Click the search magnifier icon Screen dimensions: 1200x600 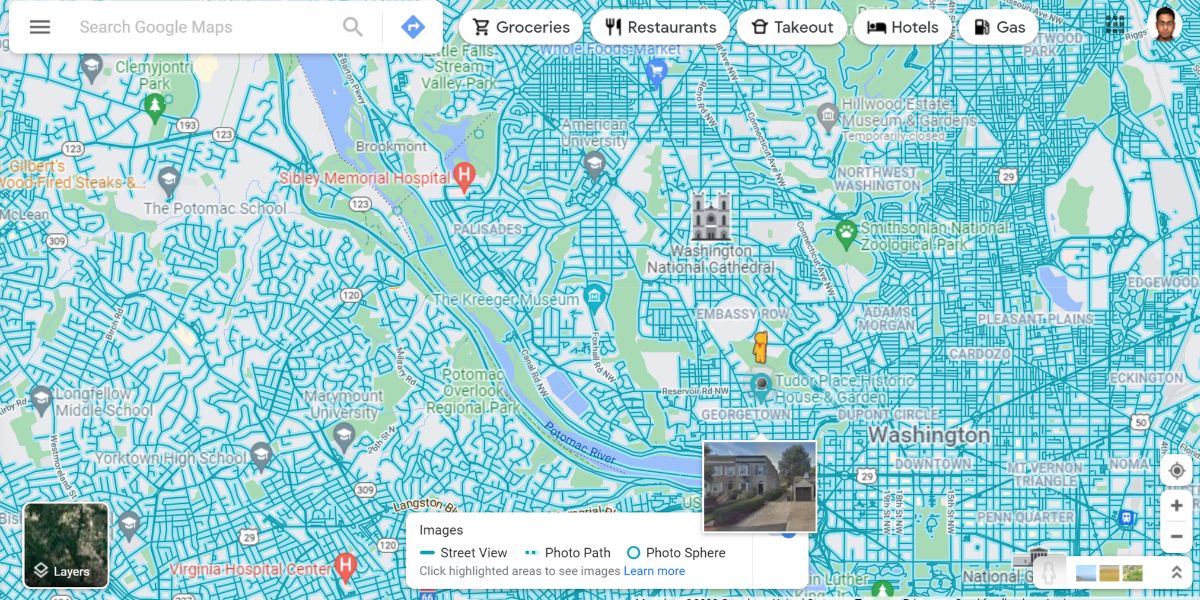pyautogui.click(x=352, y=27)
